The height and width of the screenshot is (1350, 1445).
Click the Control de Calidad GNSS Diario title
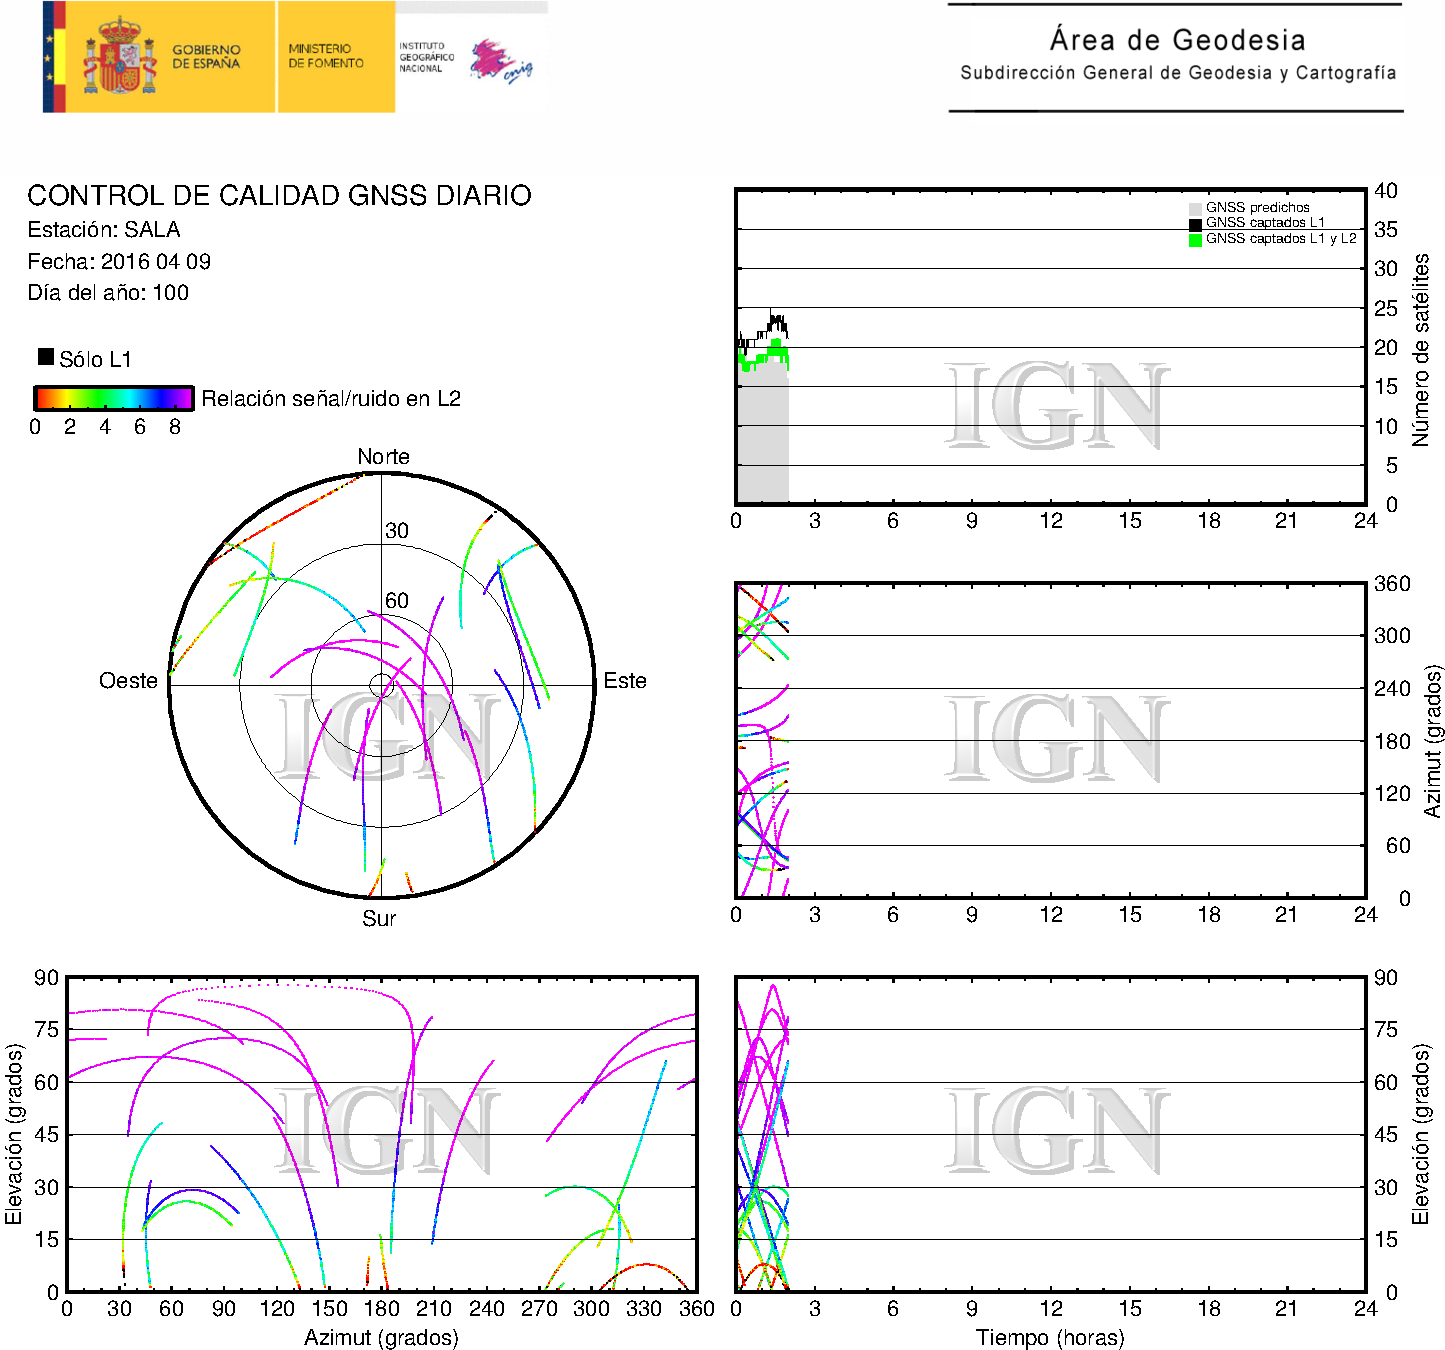[279, 195]
